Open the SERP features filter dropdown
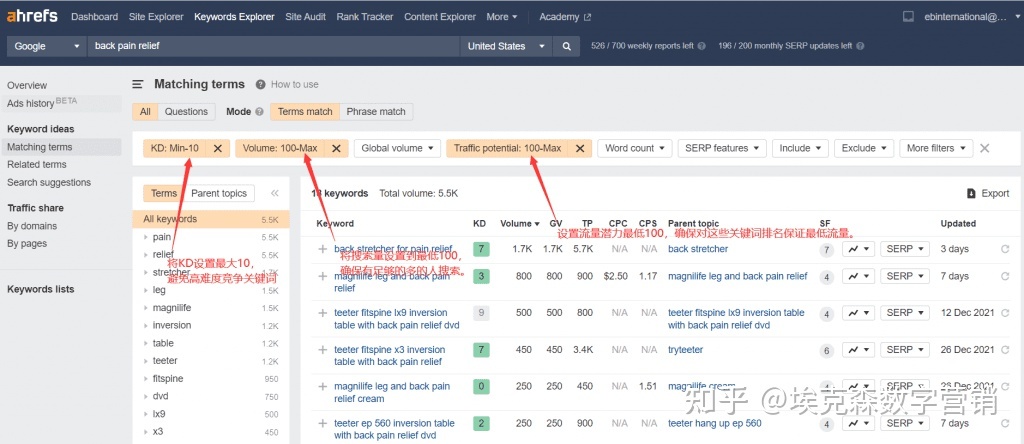 pyautogui.click(x=721, y=148)
